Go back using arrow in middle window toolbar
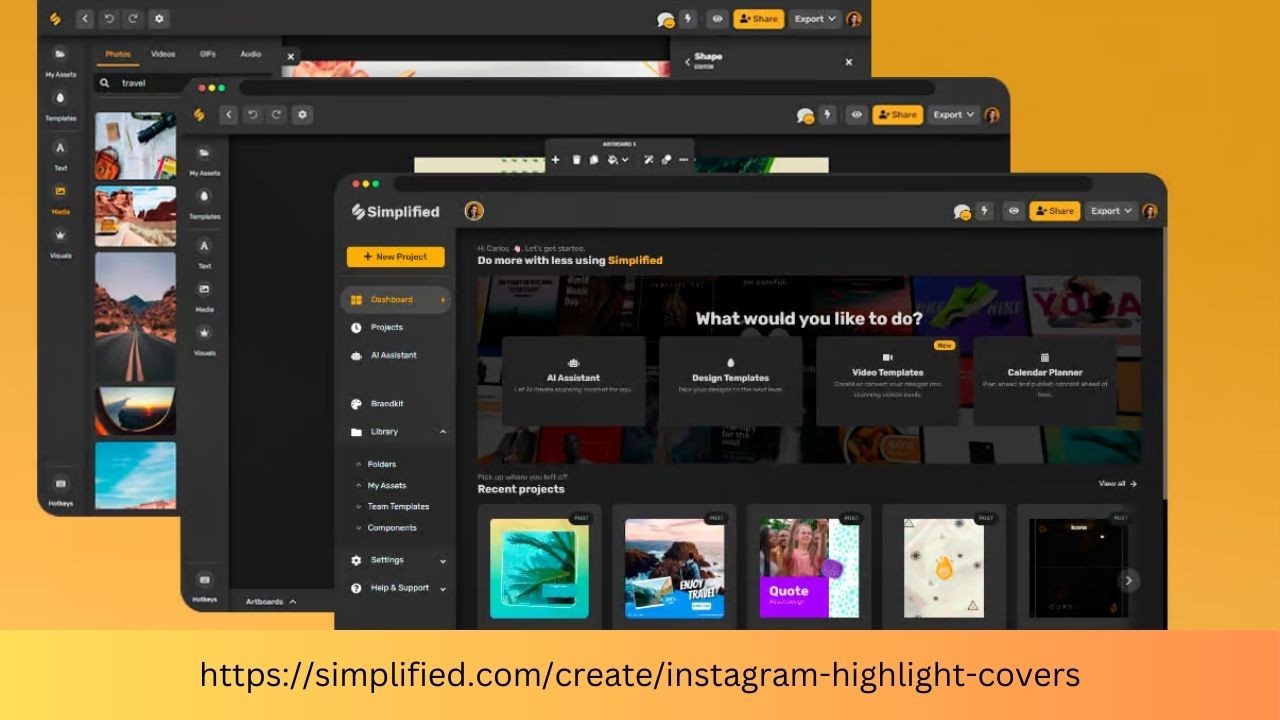Viewport: 1280px width, 720px height. click(x=229, y=115)
